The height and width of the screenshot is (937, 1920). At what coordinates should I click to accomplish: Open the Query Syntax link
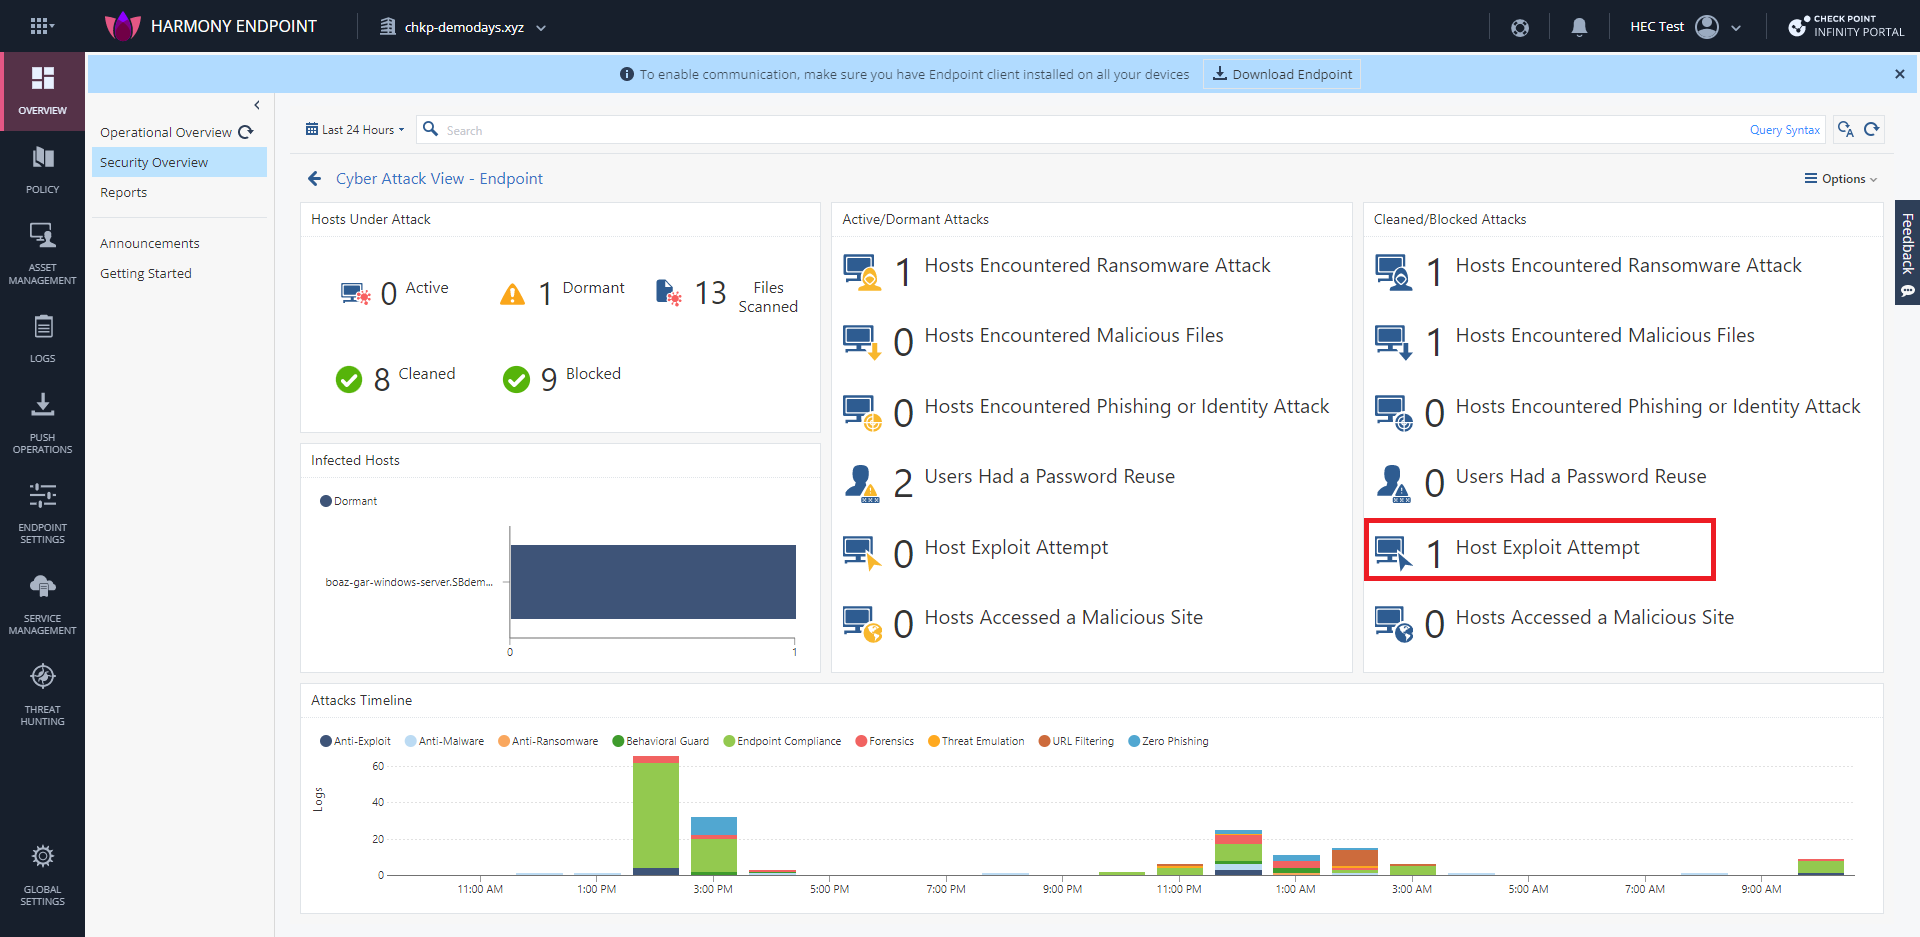1785,130
